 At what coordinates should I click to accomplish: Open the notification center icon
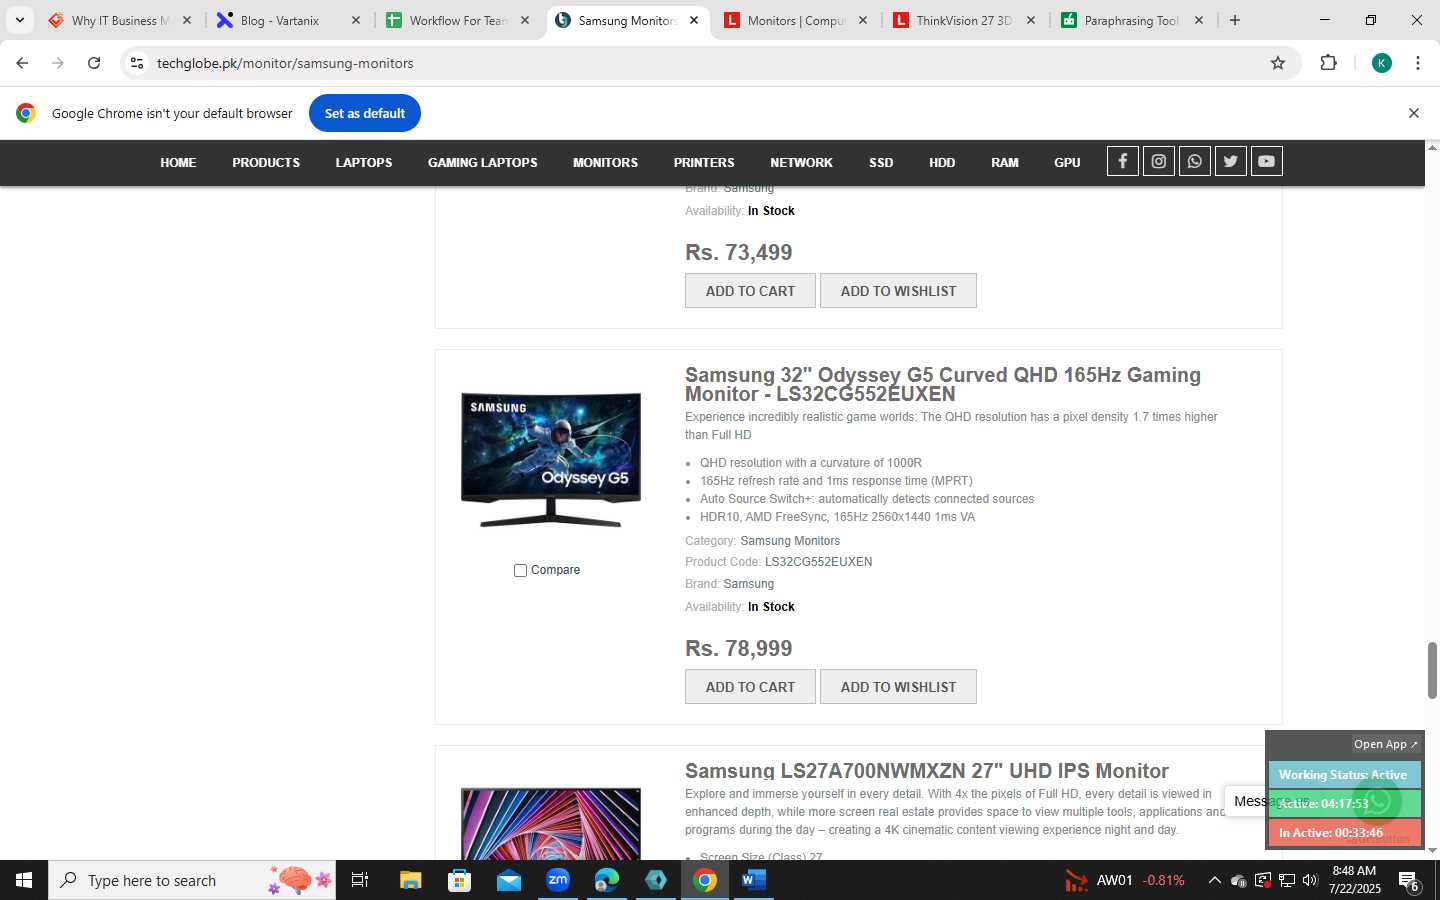click(1409, 881)
